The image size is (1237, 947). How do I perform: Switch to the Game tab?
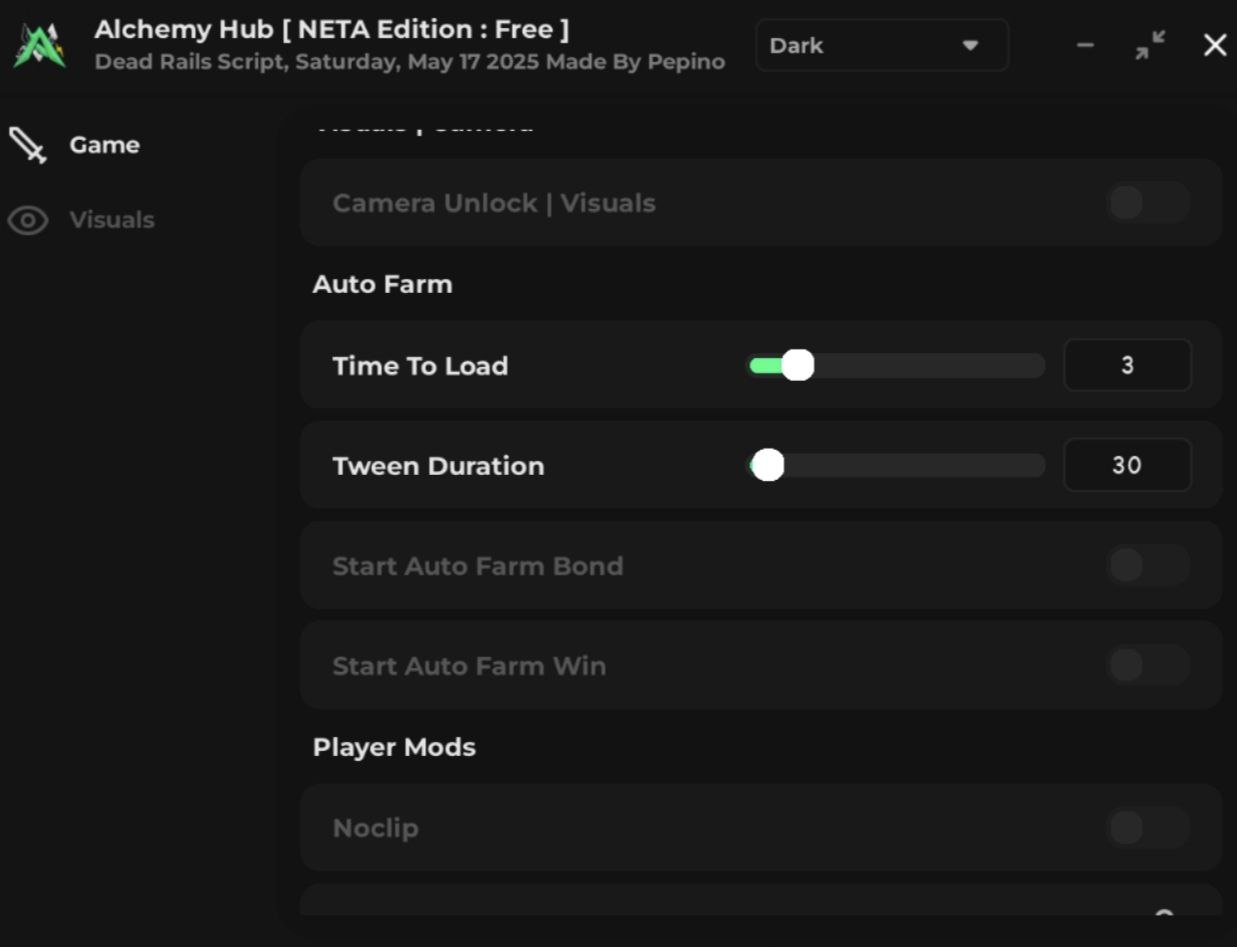(x=104, y=146)
